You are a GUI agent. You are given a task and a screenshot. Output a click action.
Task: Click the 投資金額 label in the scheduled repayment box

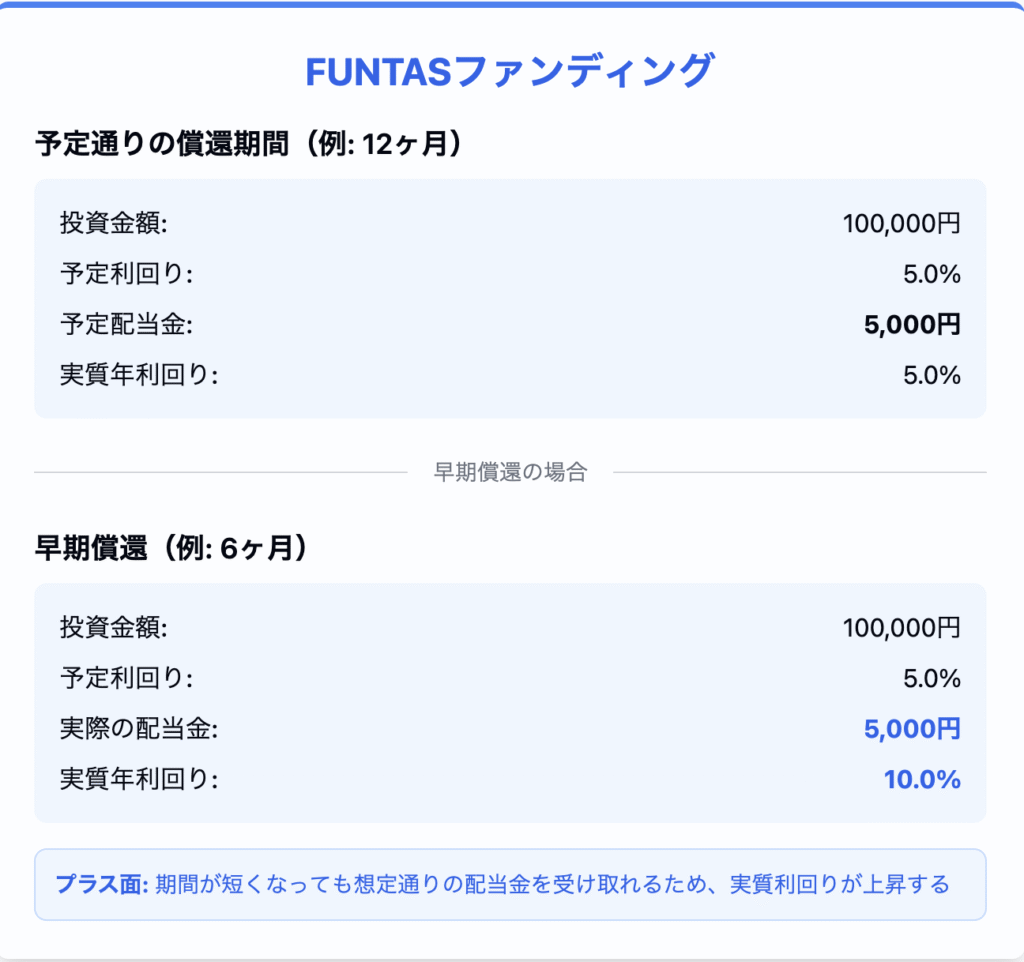[114, 223]
